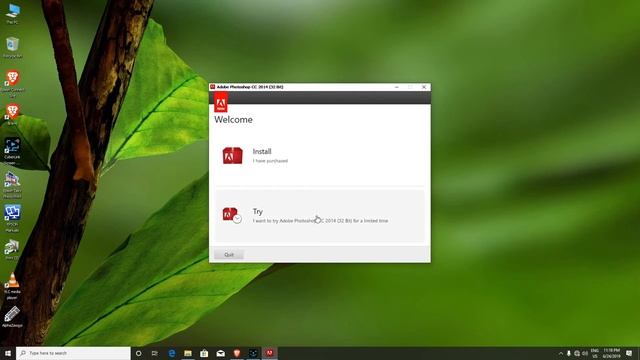Close the Adobe Photoshop installer window

[x=424, y=87]
